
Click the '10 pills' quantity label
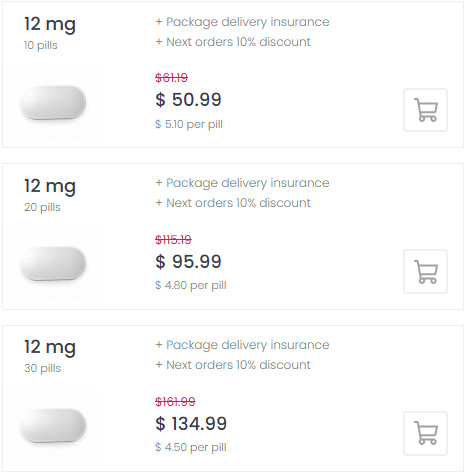41,45
